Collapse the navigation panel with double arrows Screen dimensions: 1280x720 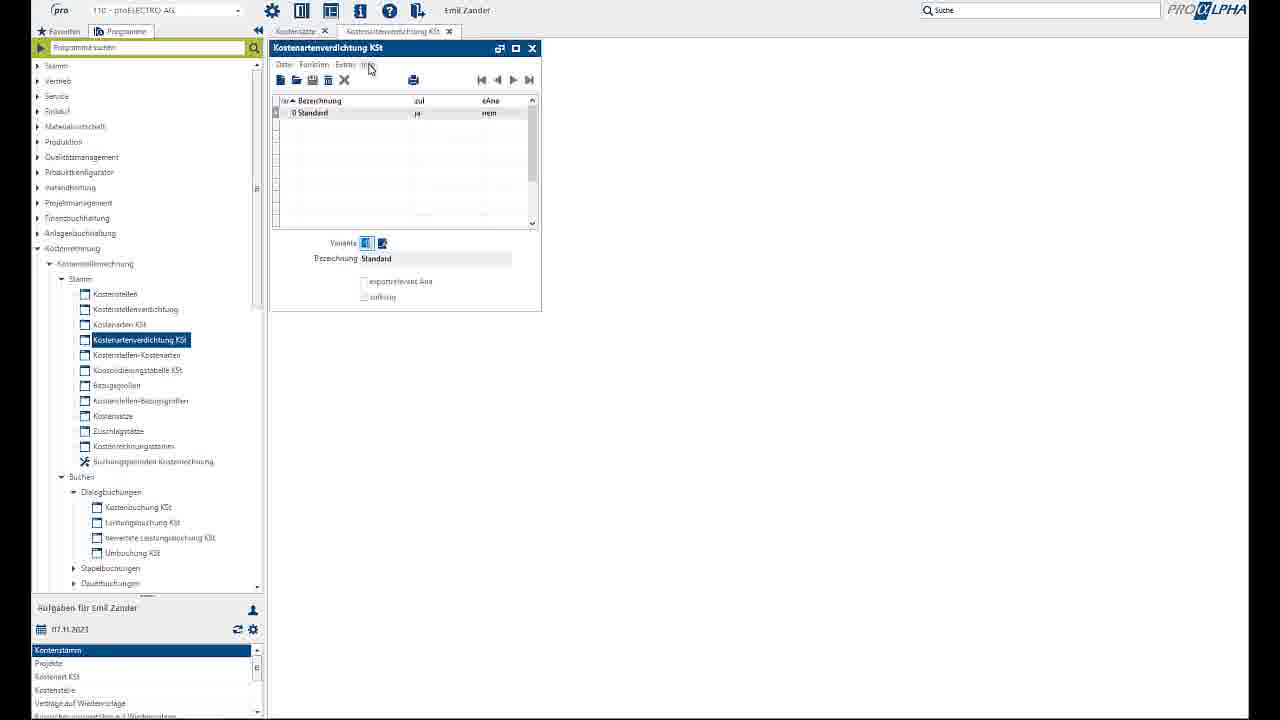[258, 31]
